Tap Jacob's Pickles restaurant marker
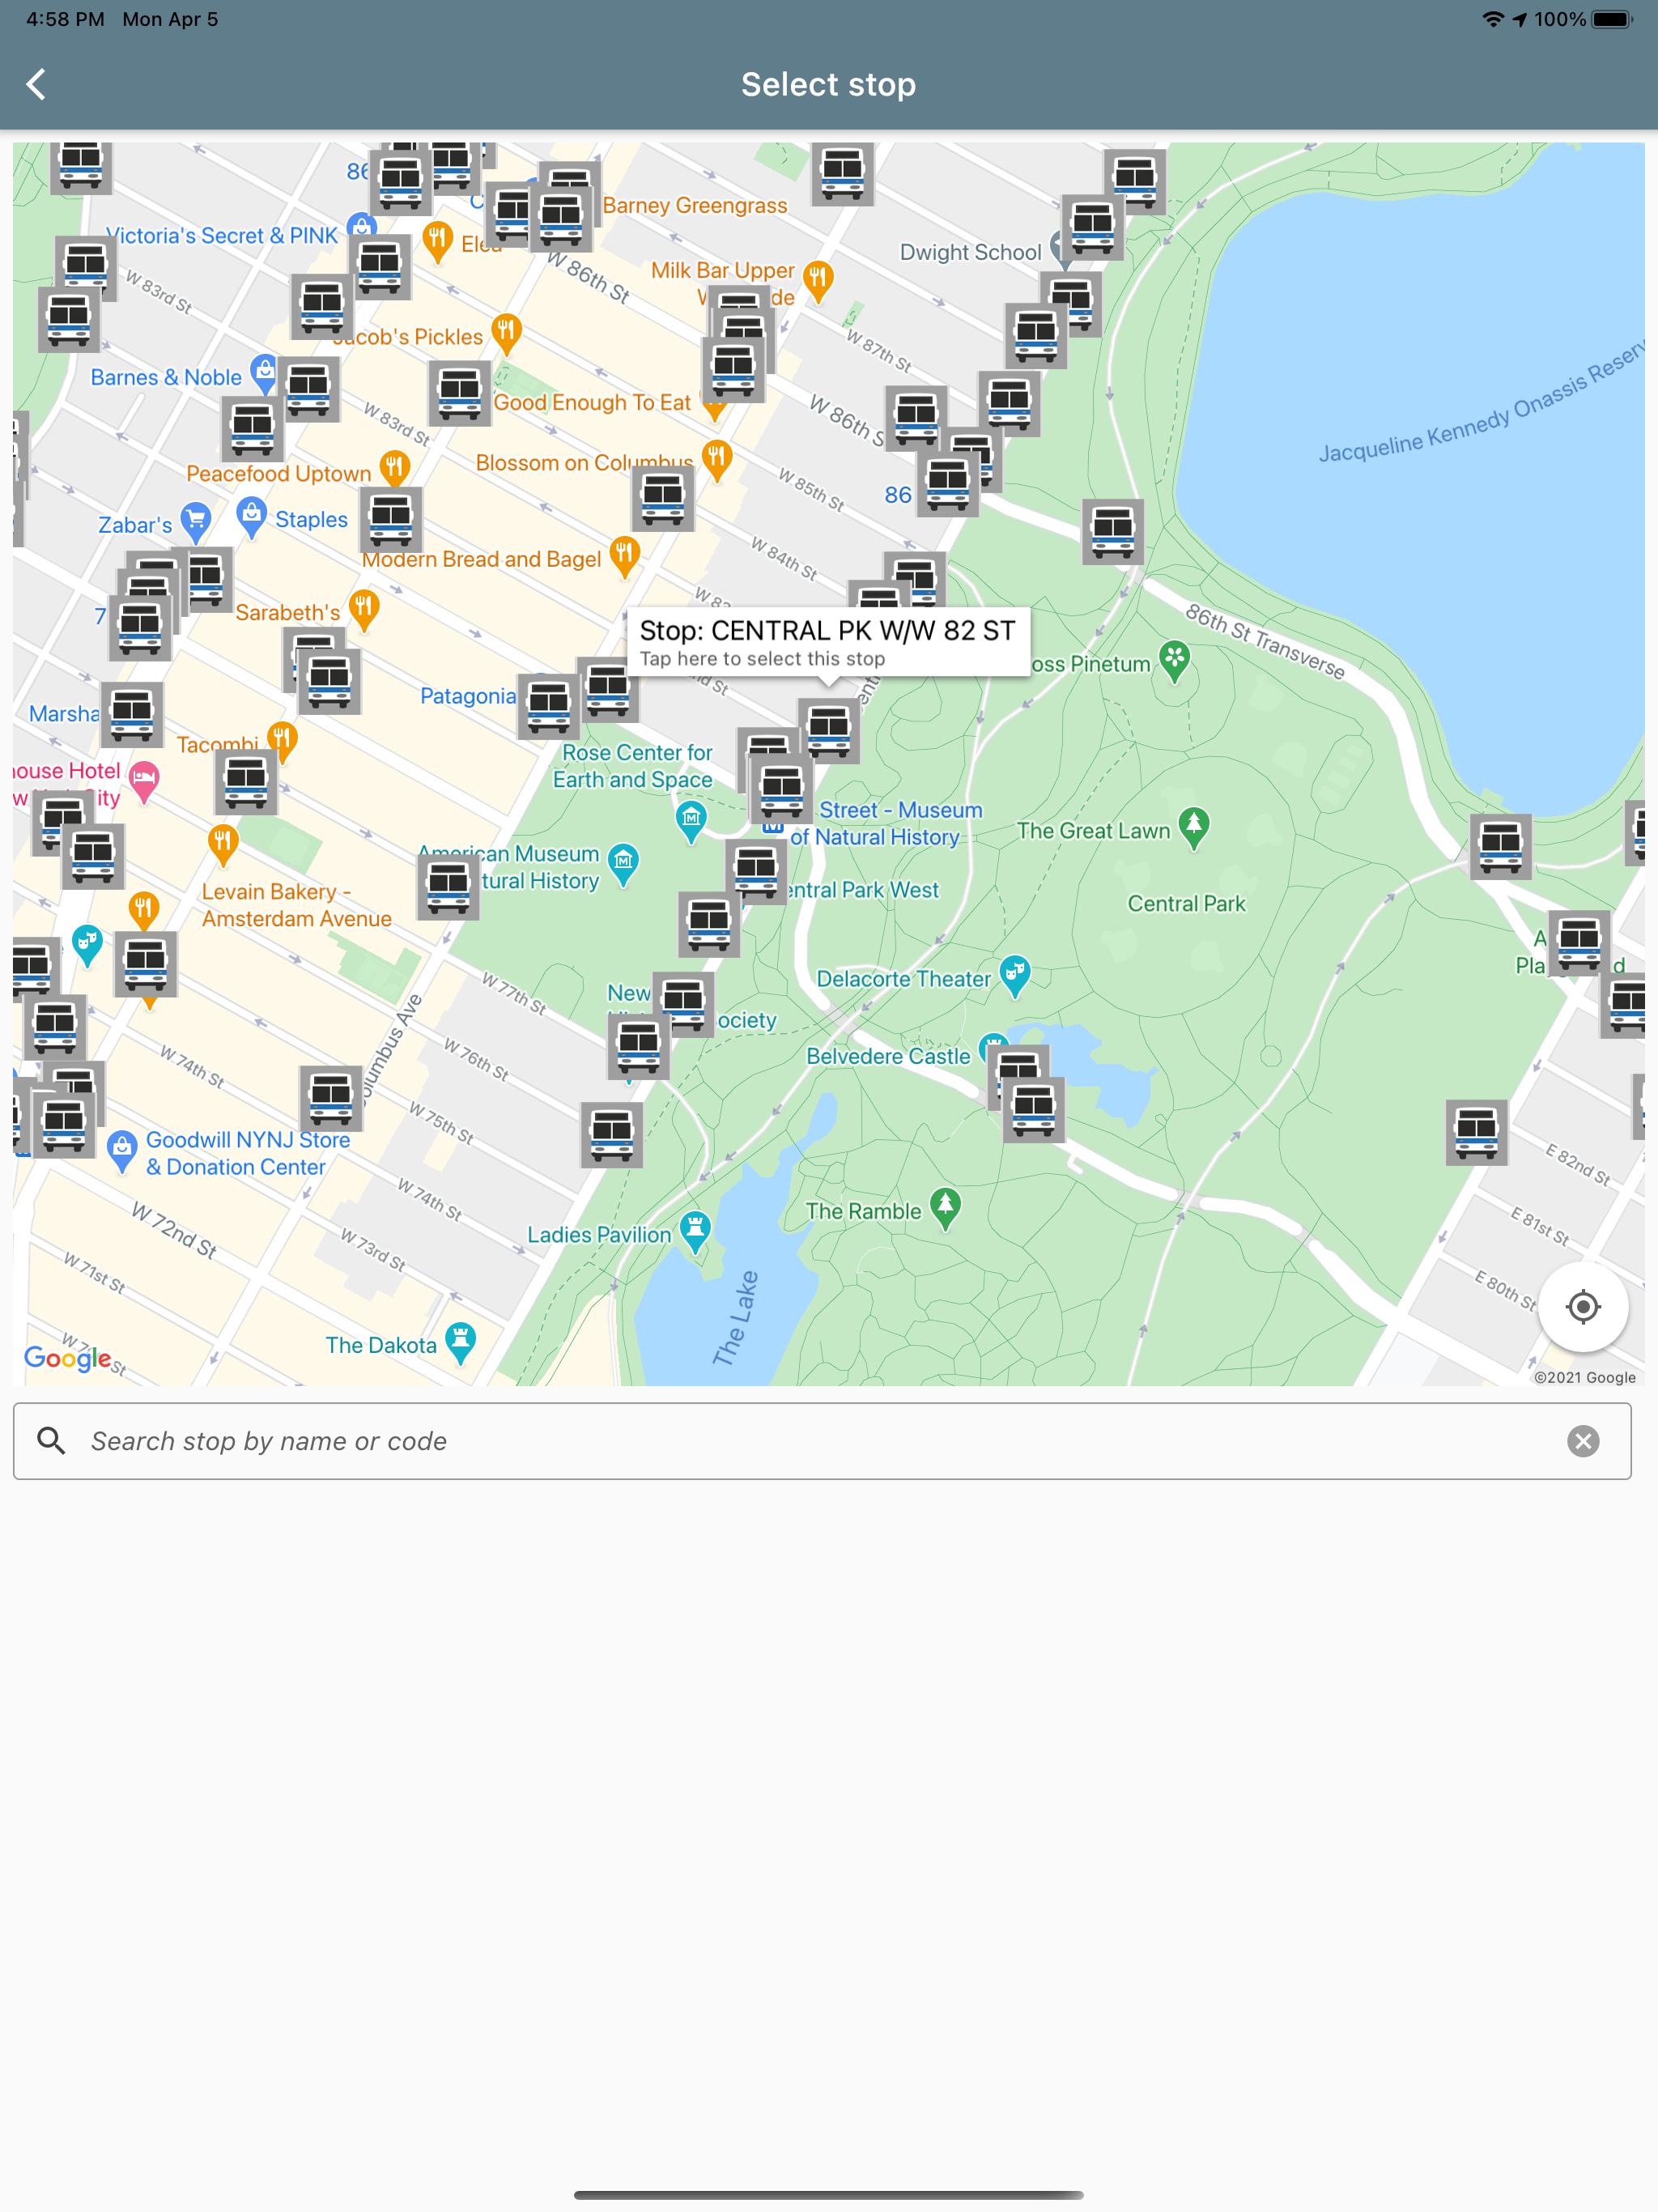The width and height of the screenshot is (1658, 2212). 507,333
